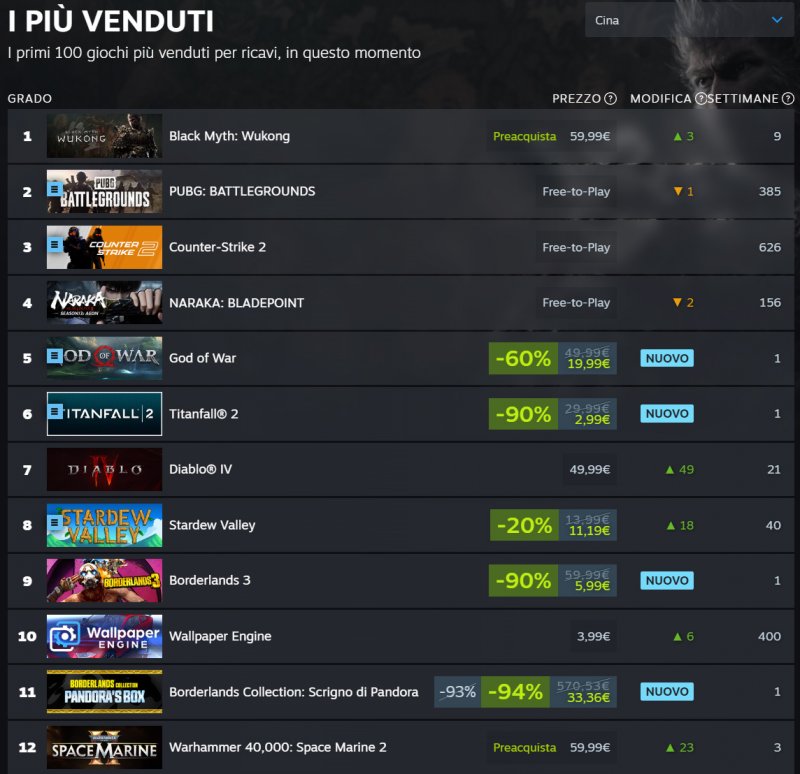
Task: Click list badge icon on Stardew Valley thumbnail
Action: point(54,522)
